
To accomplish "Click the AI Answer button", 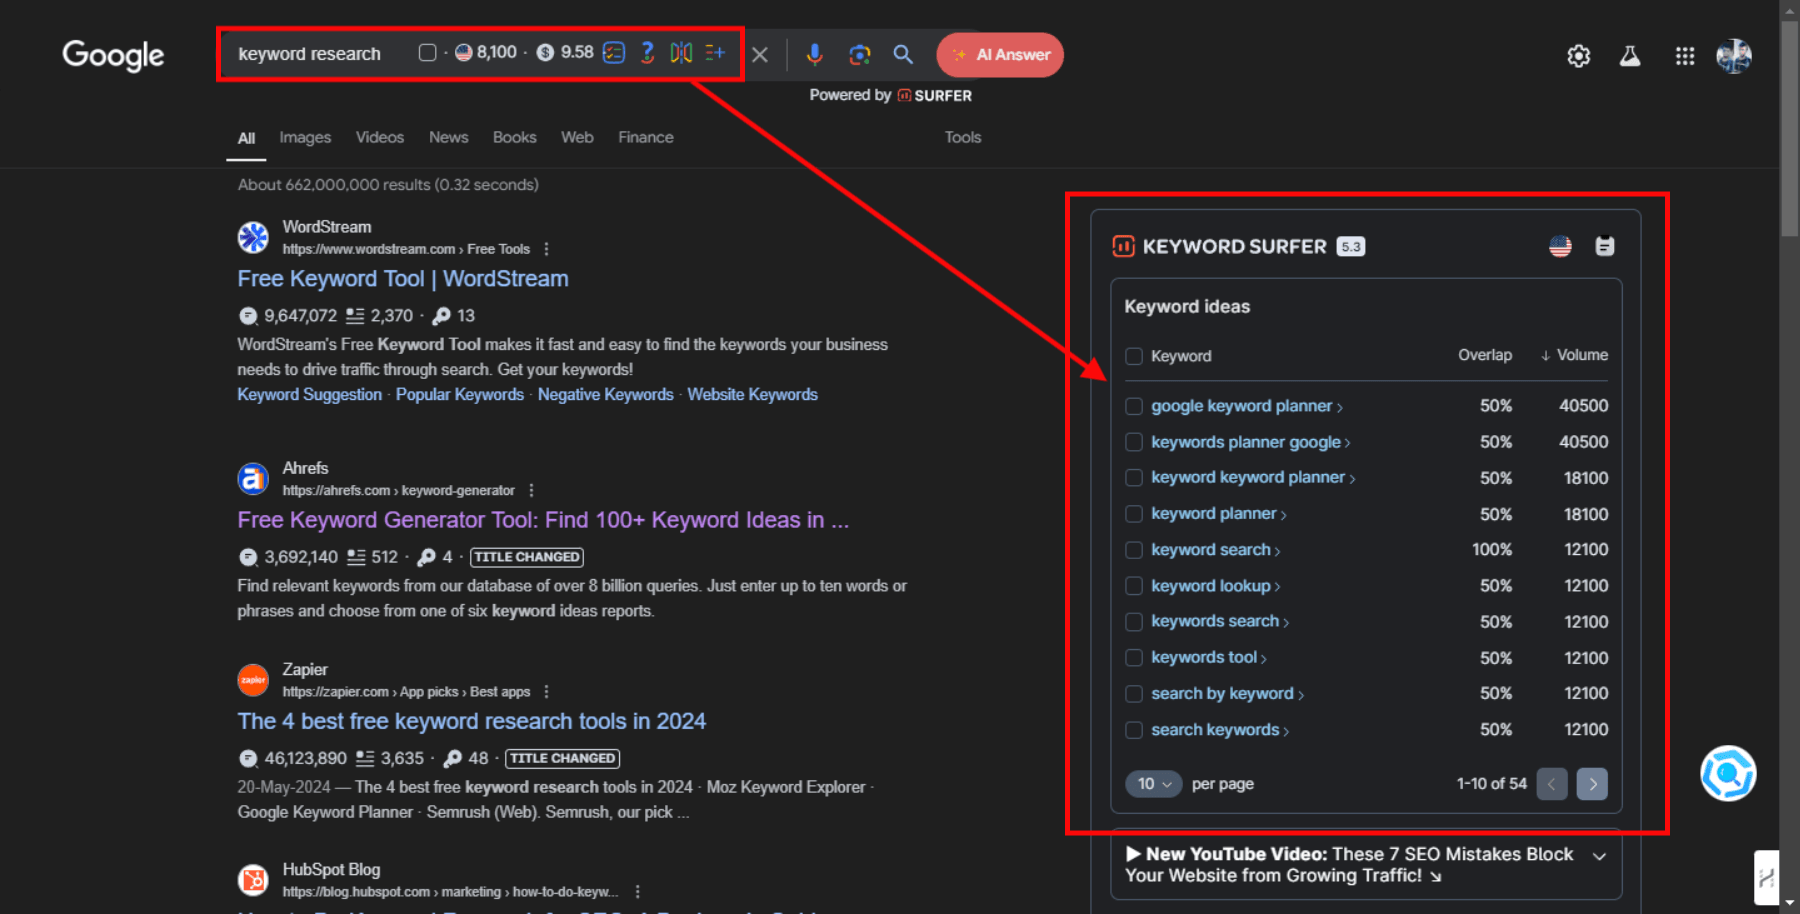I will 1000,55.
